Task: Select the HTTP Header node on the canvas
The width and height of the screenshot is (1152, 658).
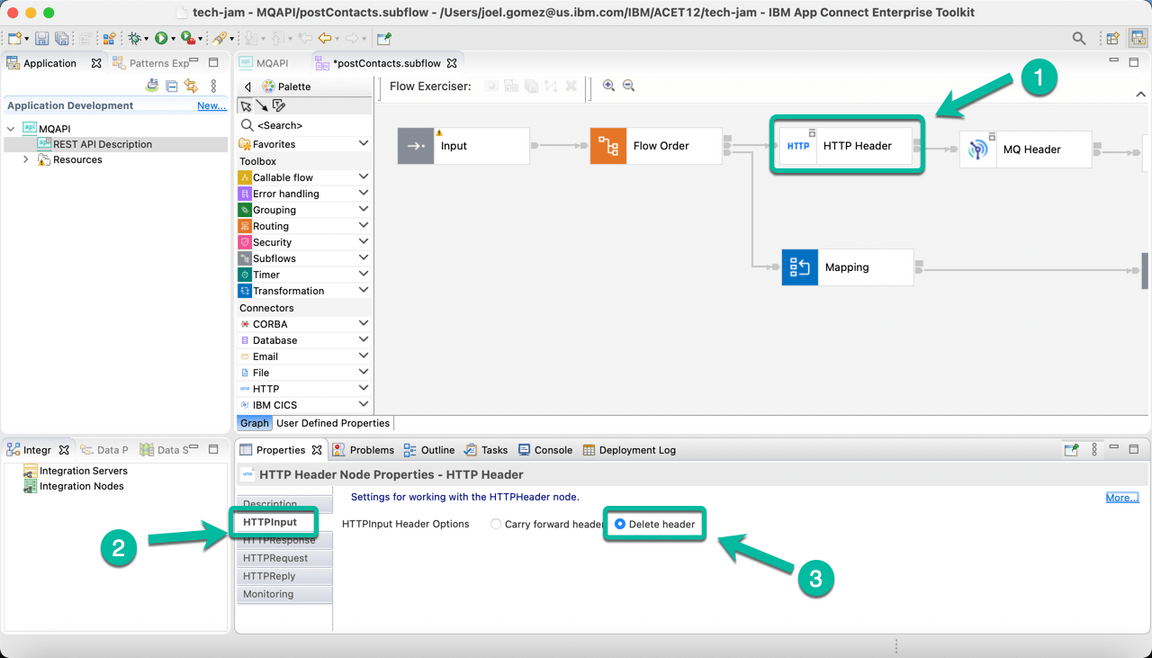Action: 846,145
